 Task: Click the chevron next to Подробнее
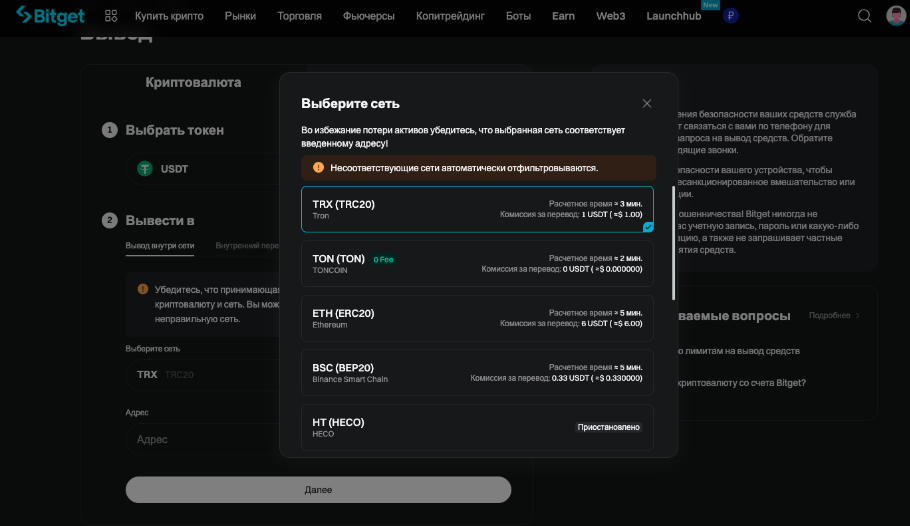[857, 315]
